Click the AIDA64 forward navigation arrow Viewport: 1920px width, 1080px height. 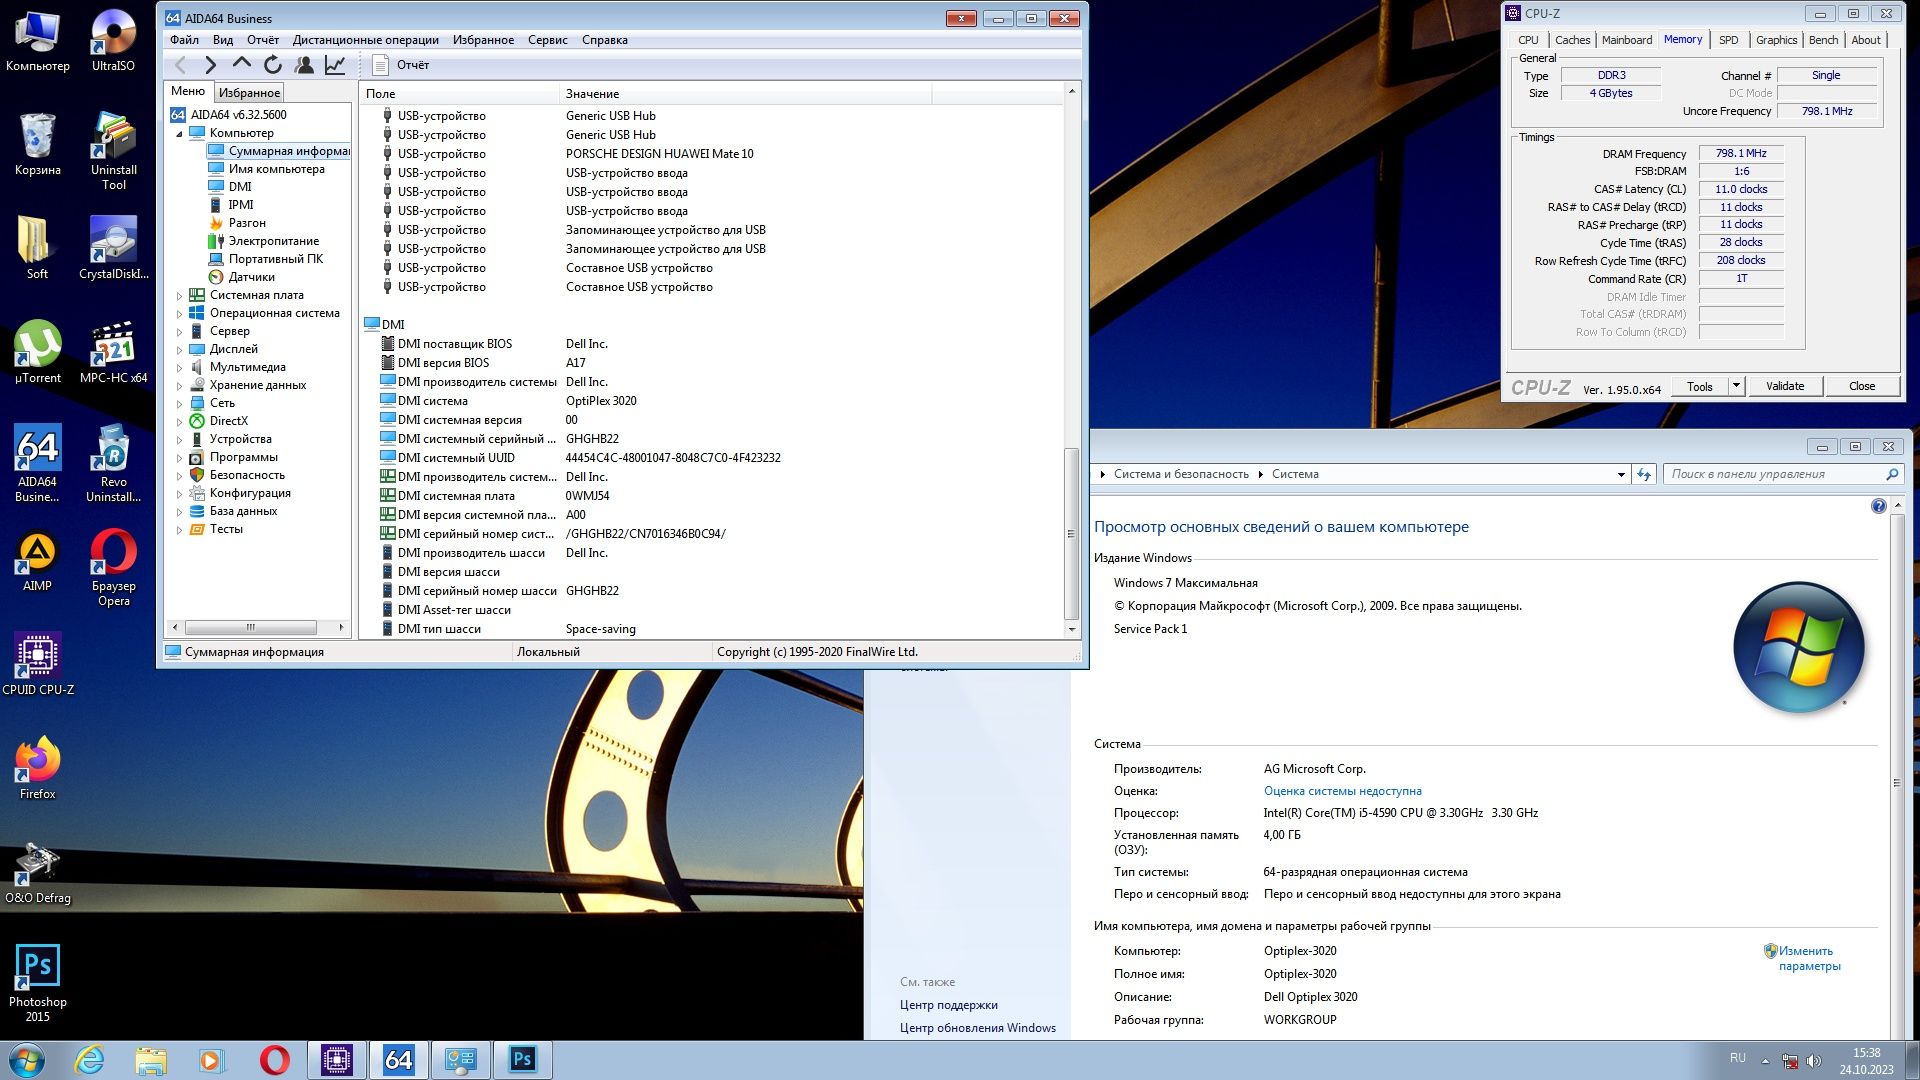coord(210,65)
